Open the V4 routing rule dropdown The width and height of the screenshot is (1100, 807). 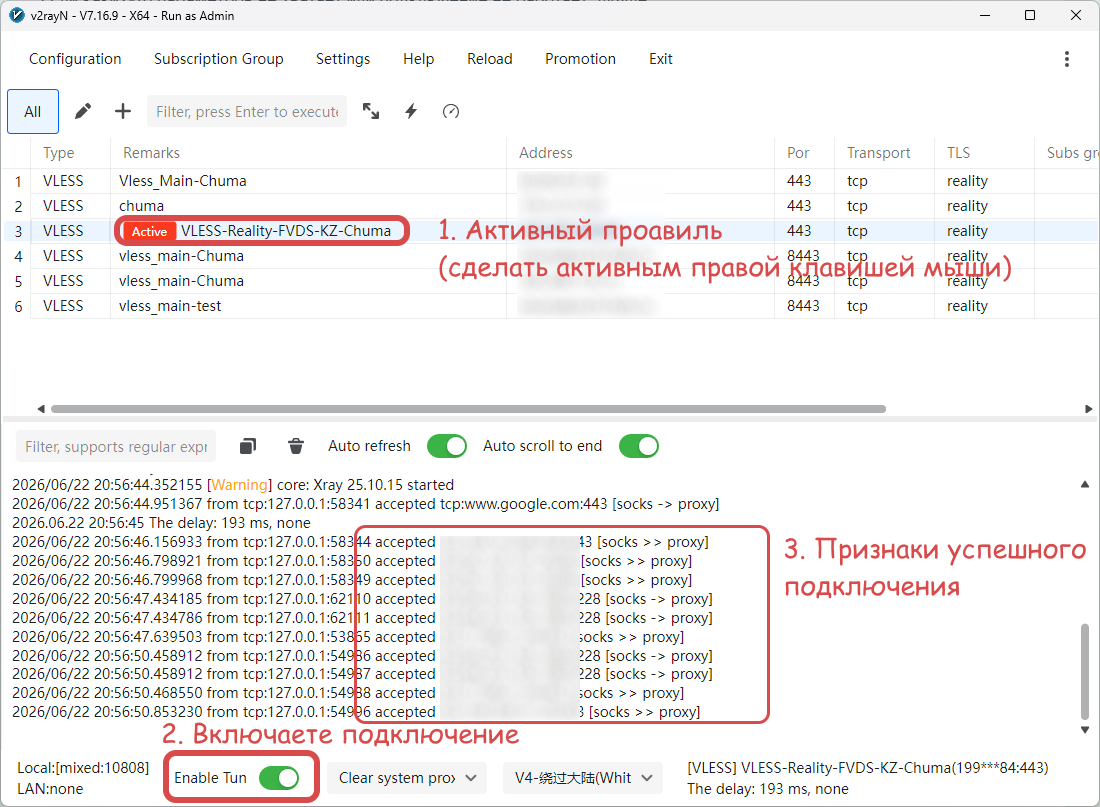pos(583,778)
